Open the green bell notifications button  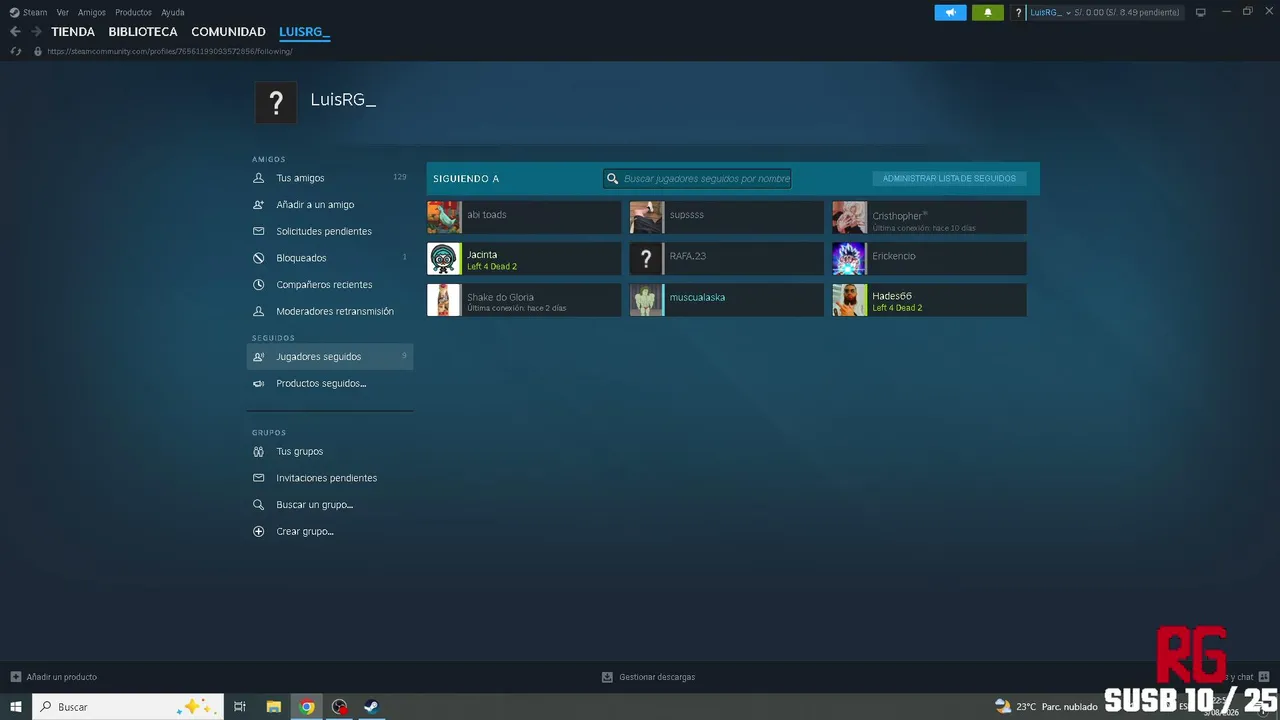point(988,12)
